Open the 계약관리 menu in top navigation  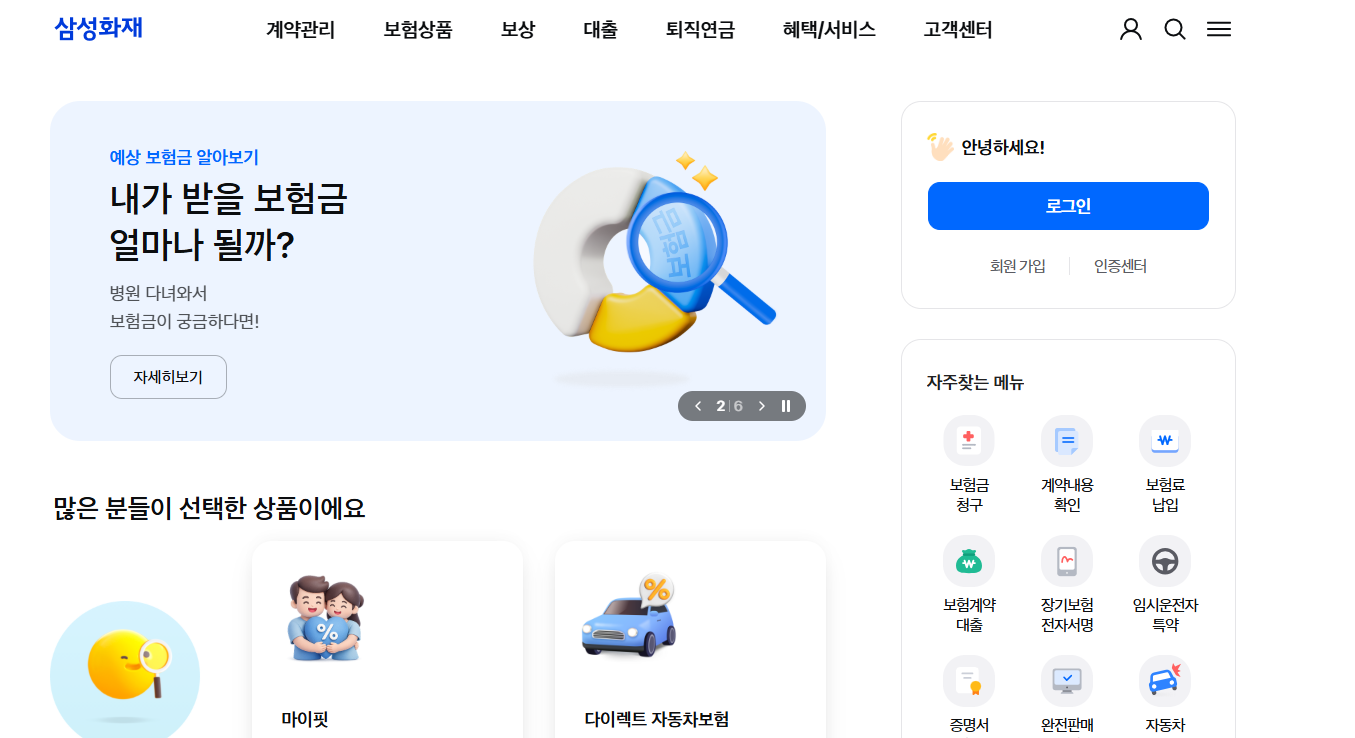pyautogui.click(x=300, y=30)
